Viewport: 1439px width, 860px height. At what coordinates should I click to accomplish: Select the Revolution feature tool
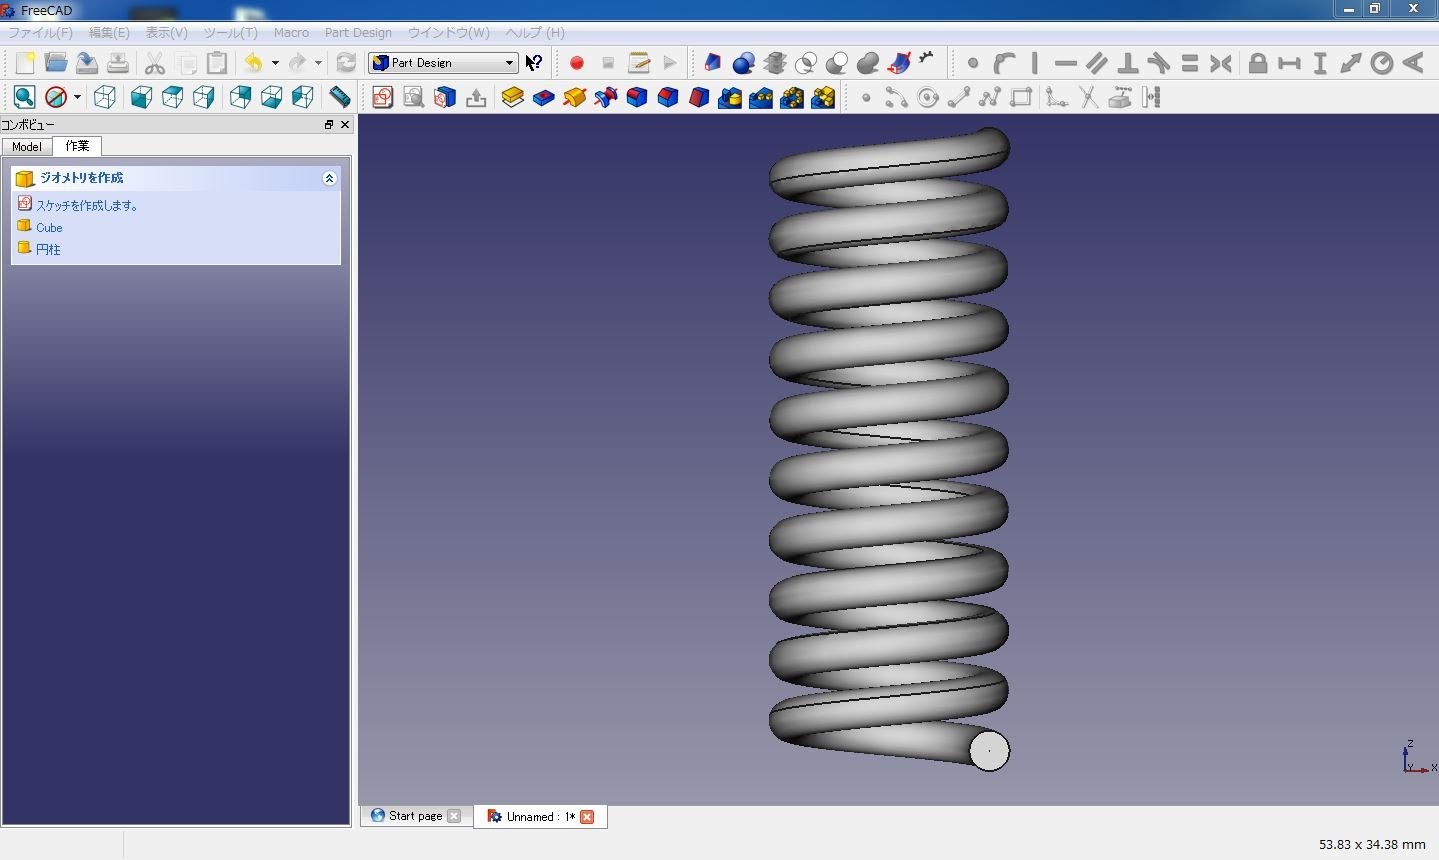[575, 97]
